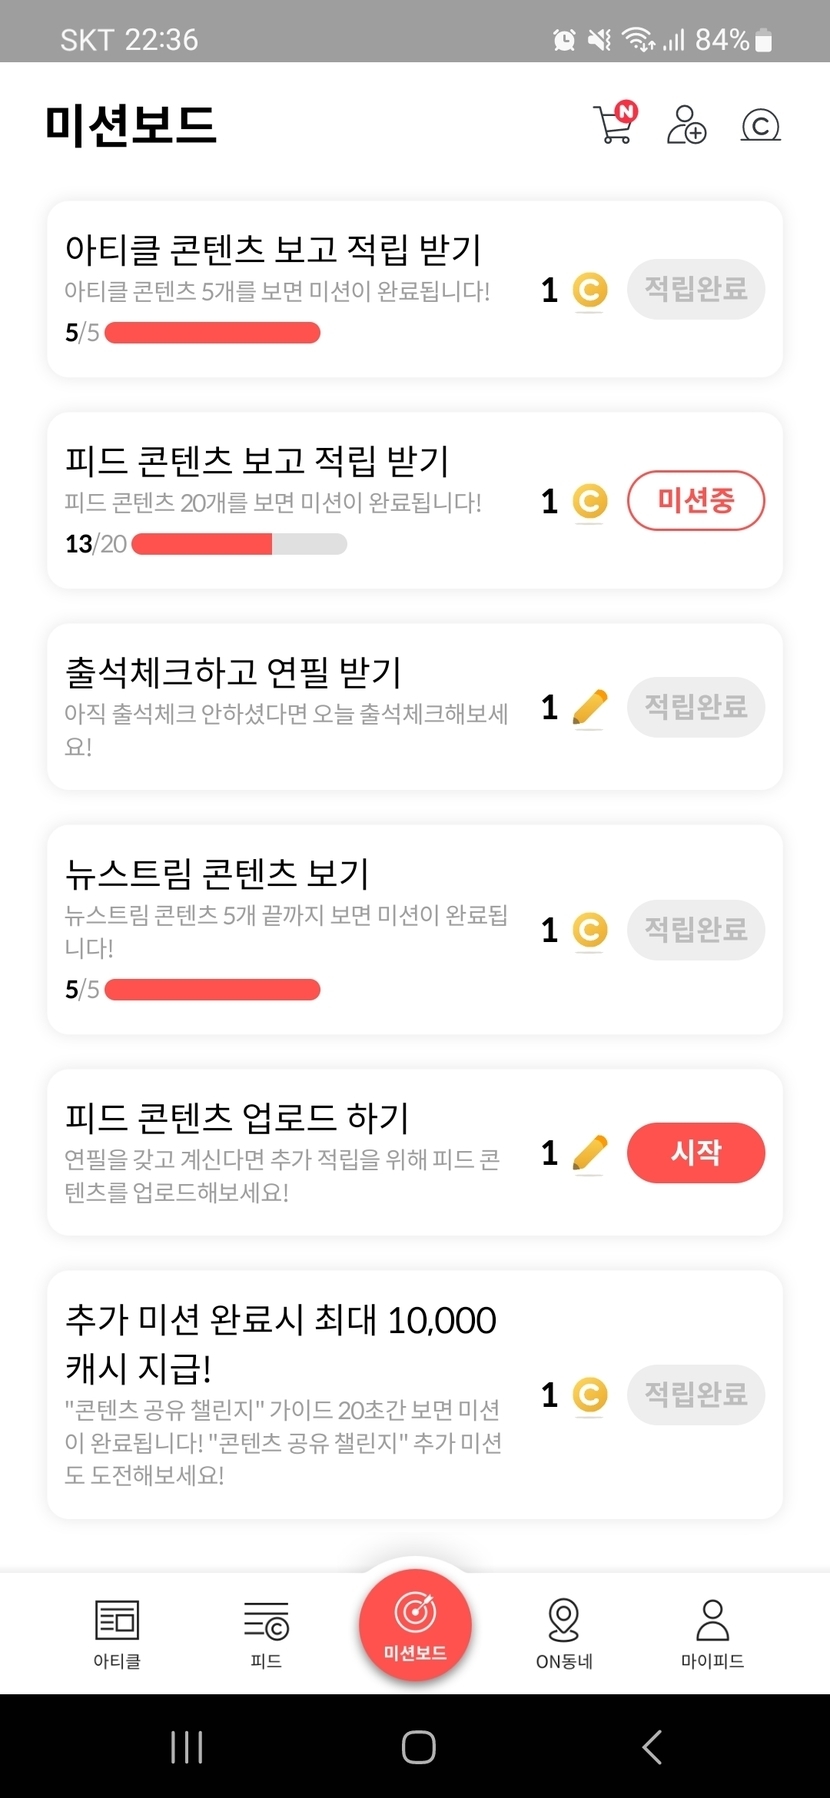
Task: Tap 적립완료 for article contents mission
Action: pos(696,290)
